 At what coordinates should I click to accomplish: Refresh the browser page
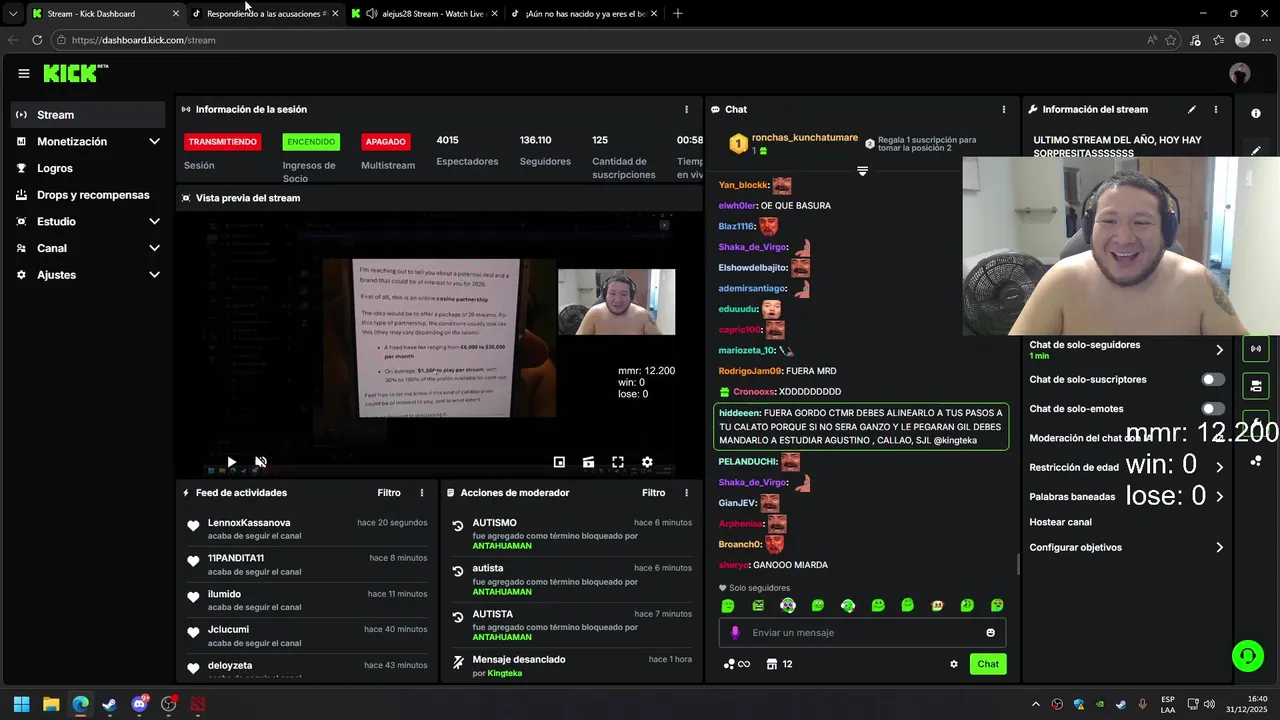[37, 40]
